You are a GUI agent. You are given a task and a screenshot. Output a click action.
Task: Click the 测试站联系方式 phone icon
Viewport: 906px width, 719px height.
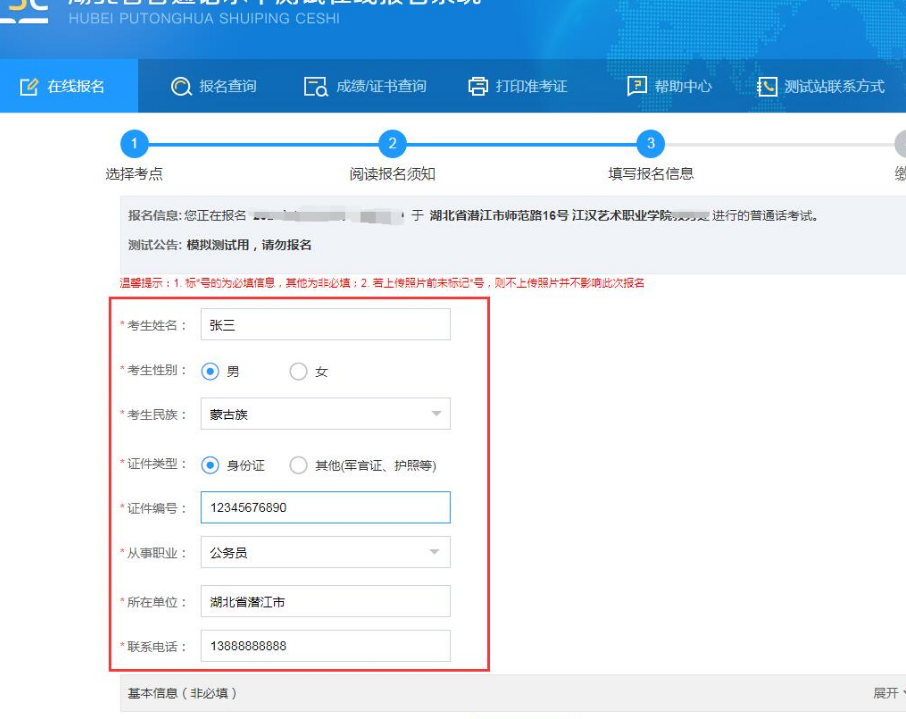(x=767, y=87)
